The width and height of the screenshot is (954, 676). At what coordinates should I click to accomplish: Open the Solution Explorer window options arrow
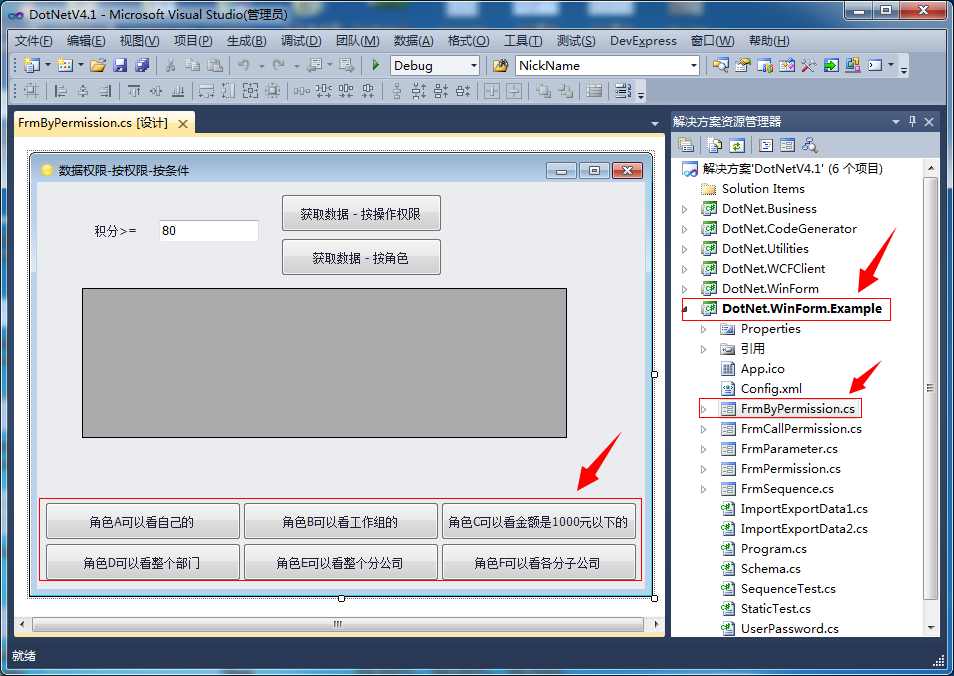[896, 122]
